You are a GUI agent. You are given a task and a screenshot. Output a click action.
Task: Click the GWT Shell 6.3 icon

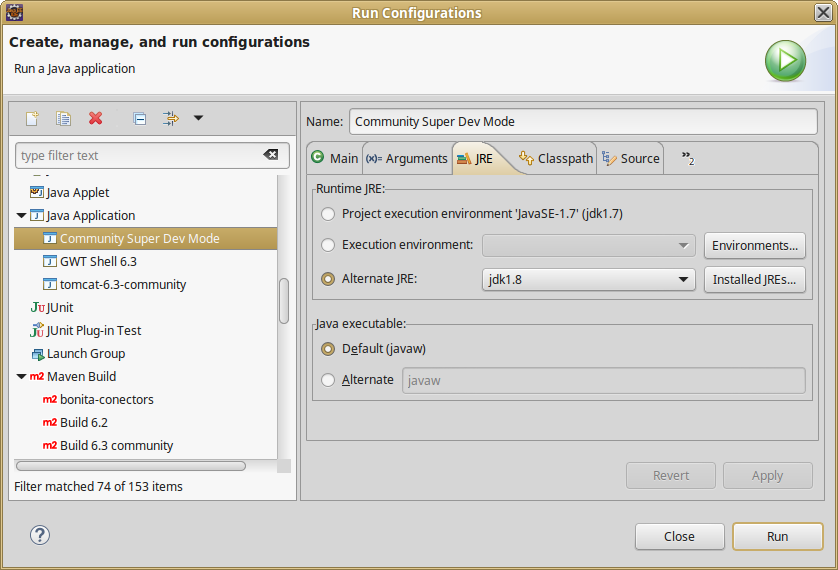click(50, 261)
